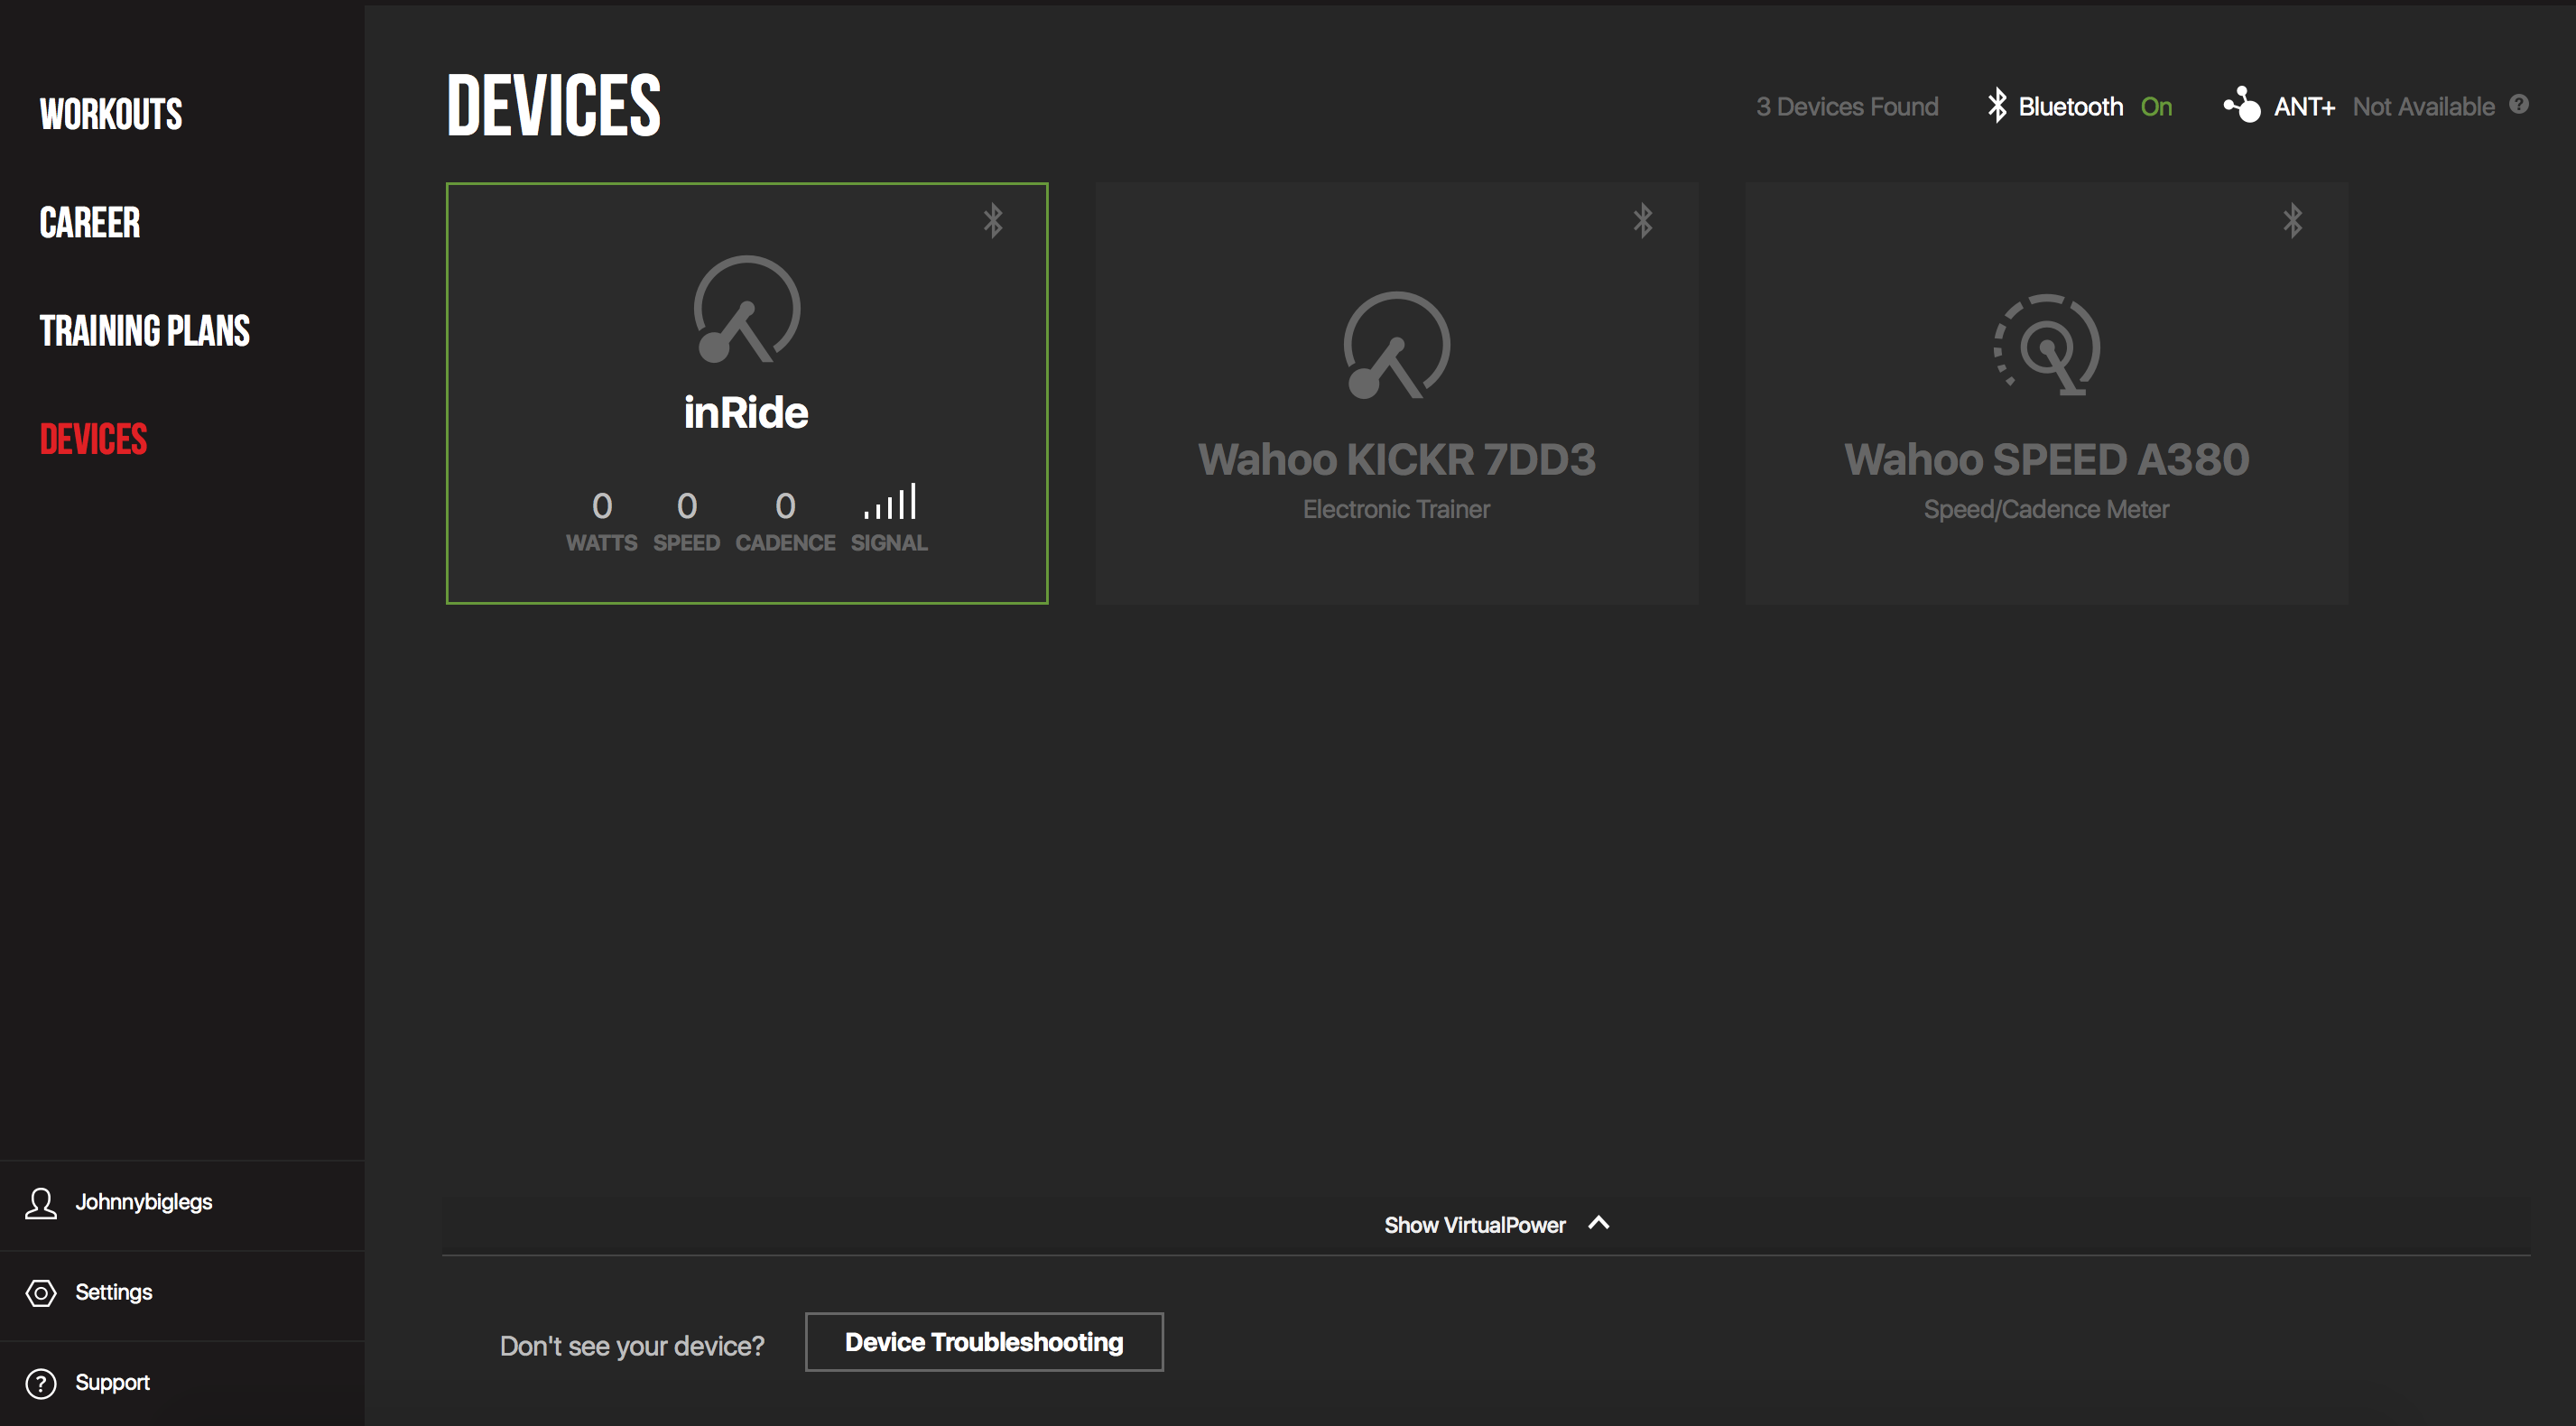Click the Show VirtualPower label
Screen dimensions: 2576x1426
click(x=1475, y=1225)
